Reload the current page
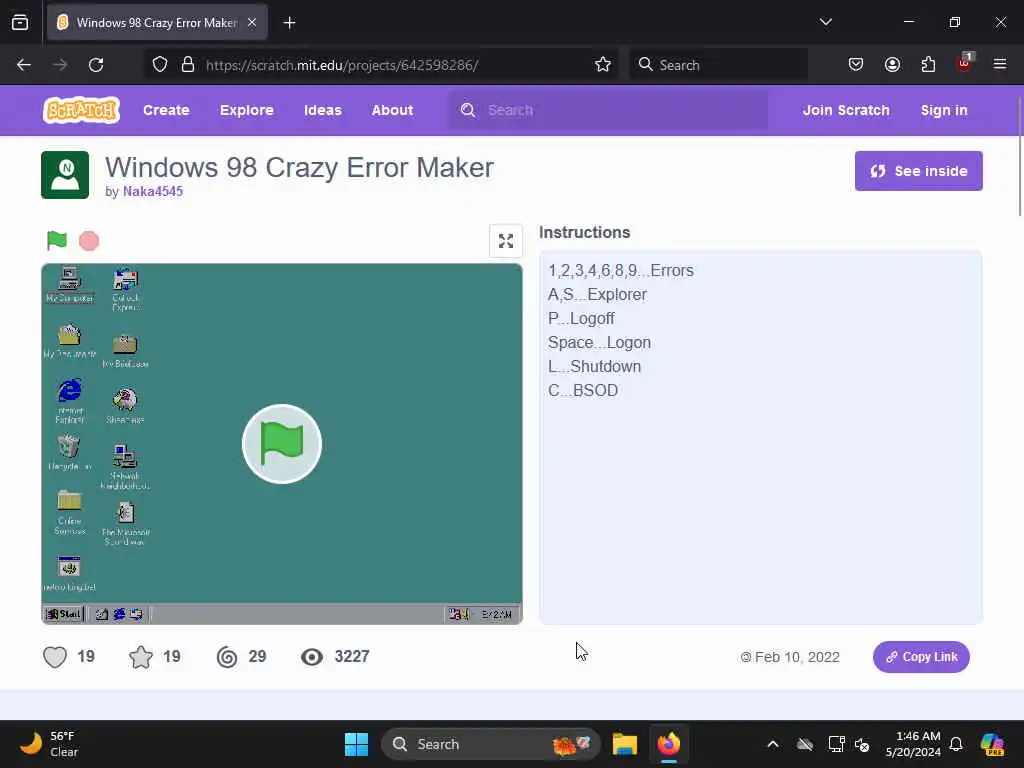This screenshot has height=768, width=1024. tap(96, 65)
